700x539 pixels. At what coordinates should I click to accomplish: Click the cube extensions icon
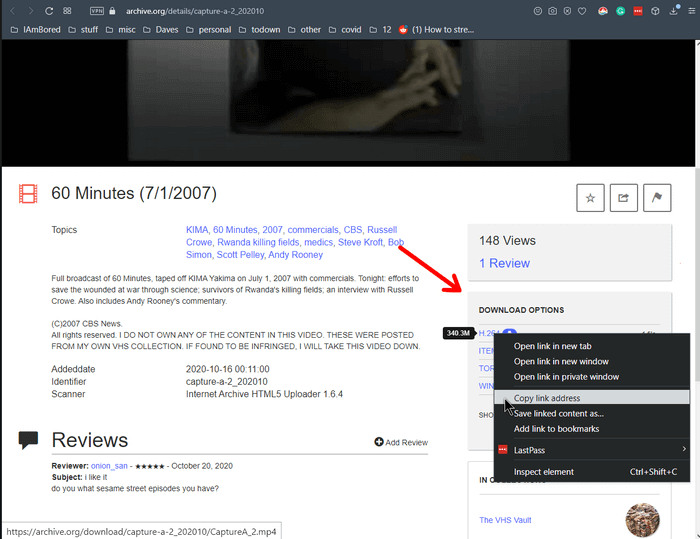(655, 11)
